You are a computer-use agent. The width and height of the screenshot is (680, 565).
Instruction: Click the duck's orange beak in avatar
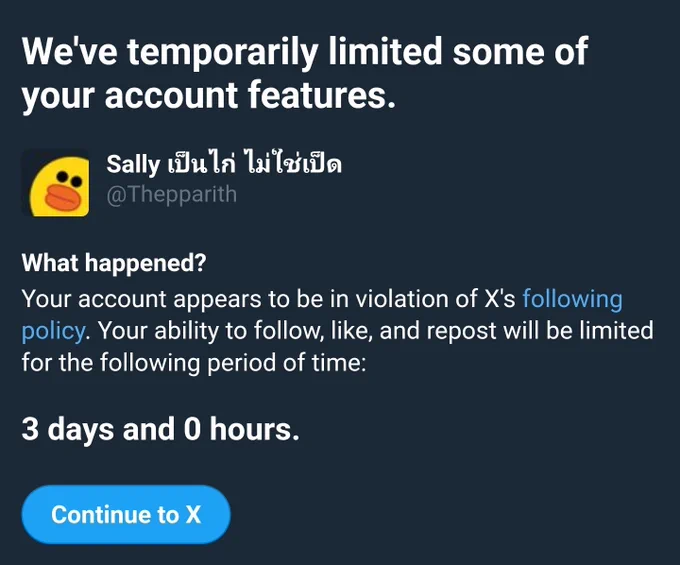[x=63, y=197]
